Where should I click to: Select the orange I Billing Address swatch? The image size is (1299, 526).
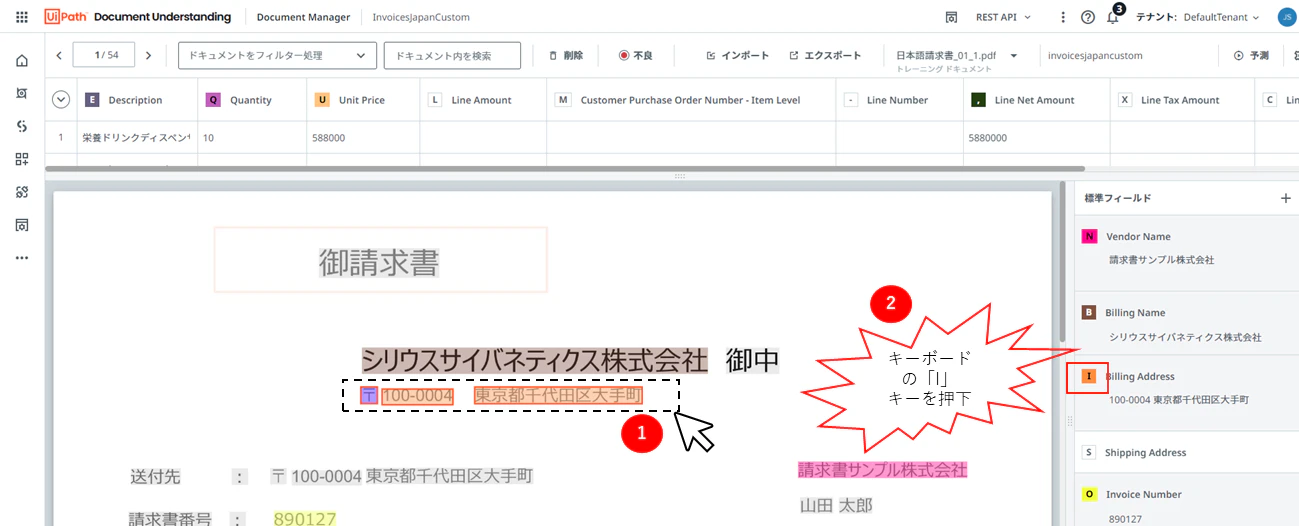pos(1090,376)
